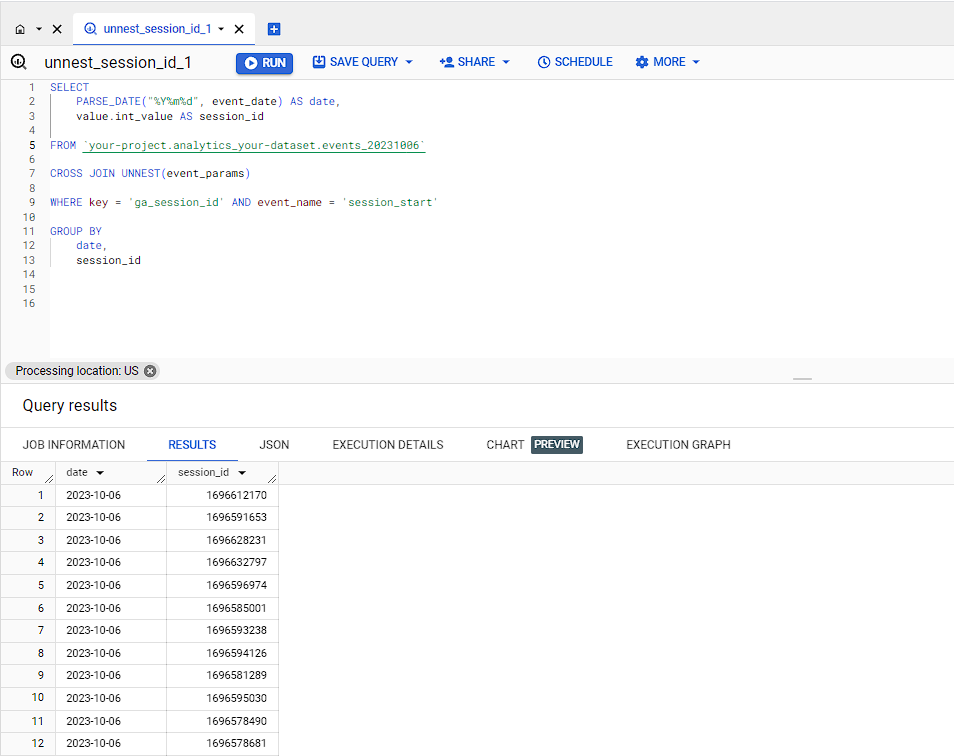This screenshot has height=756, width=954.
Task: Close the unnest_session_id_1 tab
Action: coord(239,29)
